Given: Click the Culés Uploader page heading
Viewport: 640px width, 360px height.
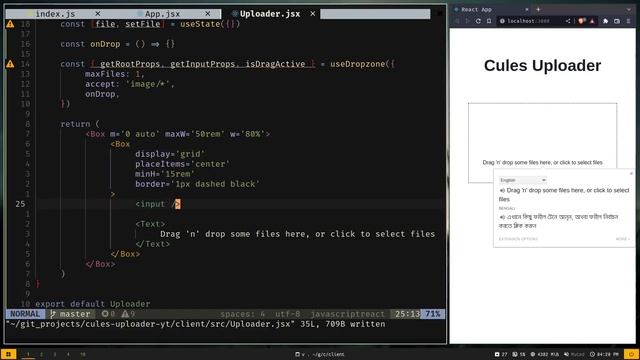Looking at the screenshot, I should point(542,66).
